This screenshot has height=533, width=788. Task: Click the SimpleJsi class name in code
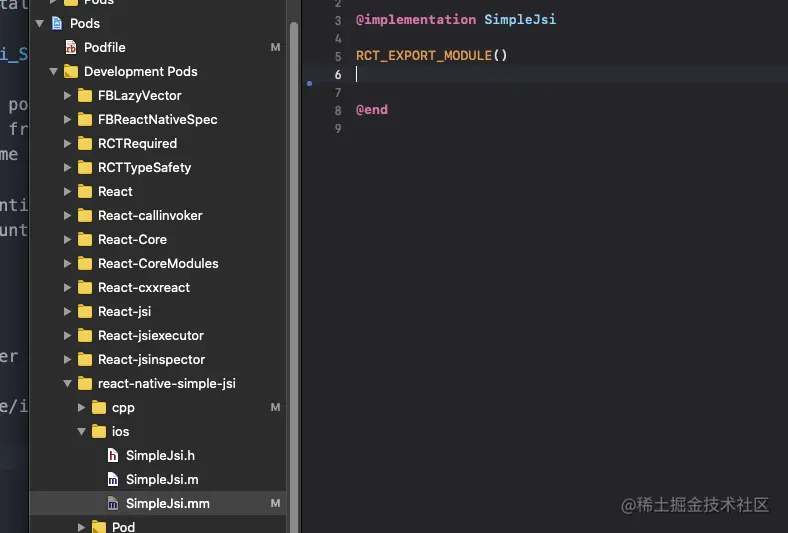coord(520,19)
